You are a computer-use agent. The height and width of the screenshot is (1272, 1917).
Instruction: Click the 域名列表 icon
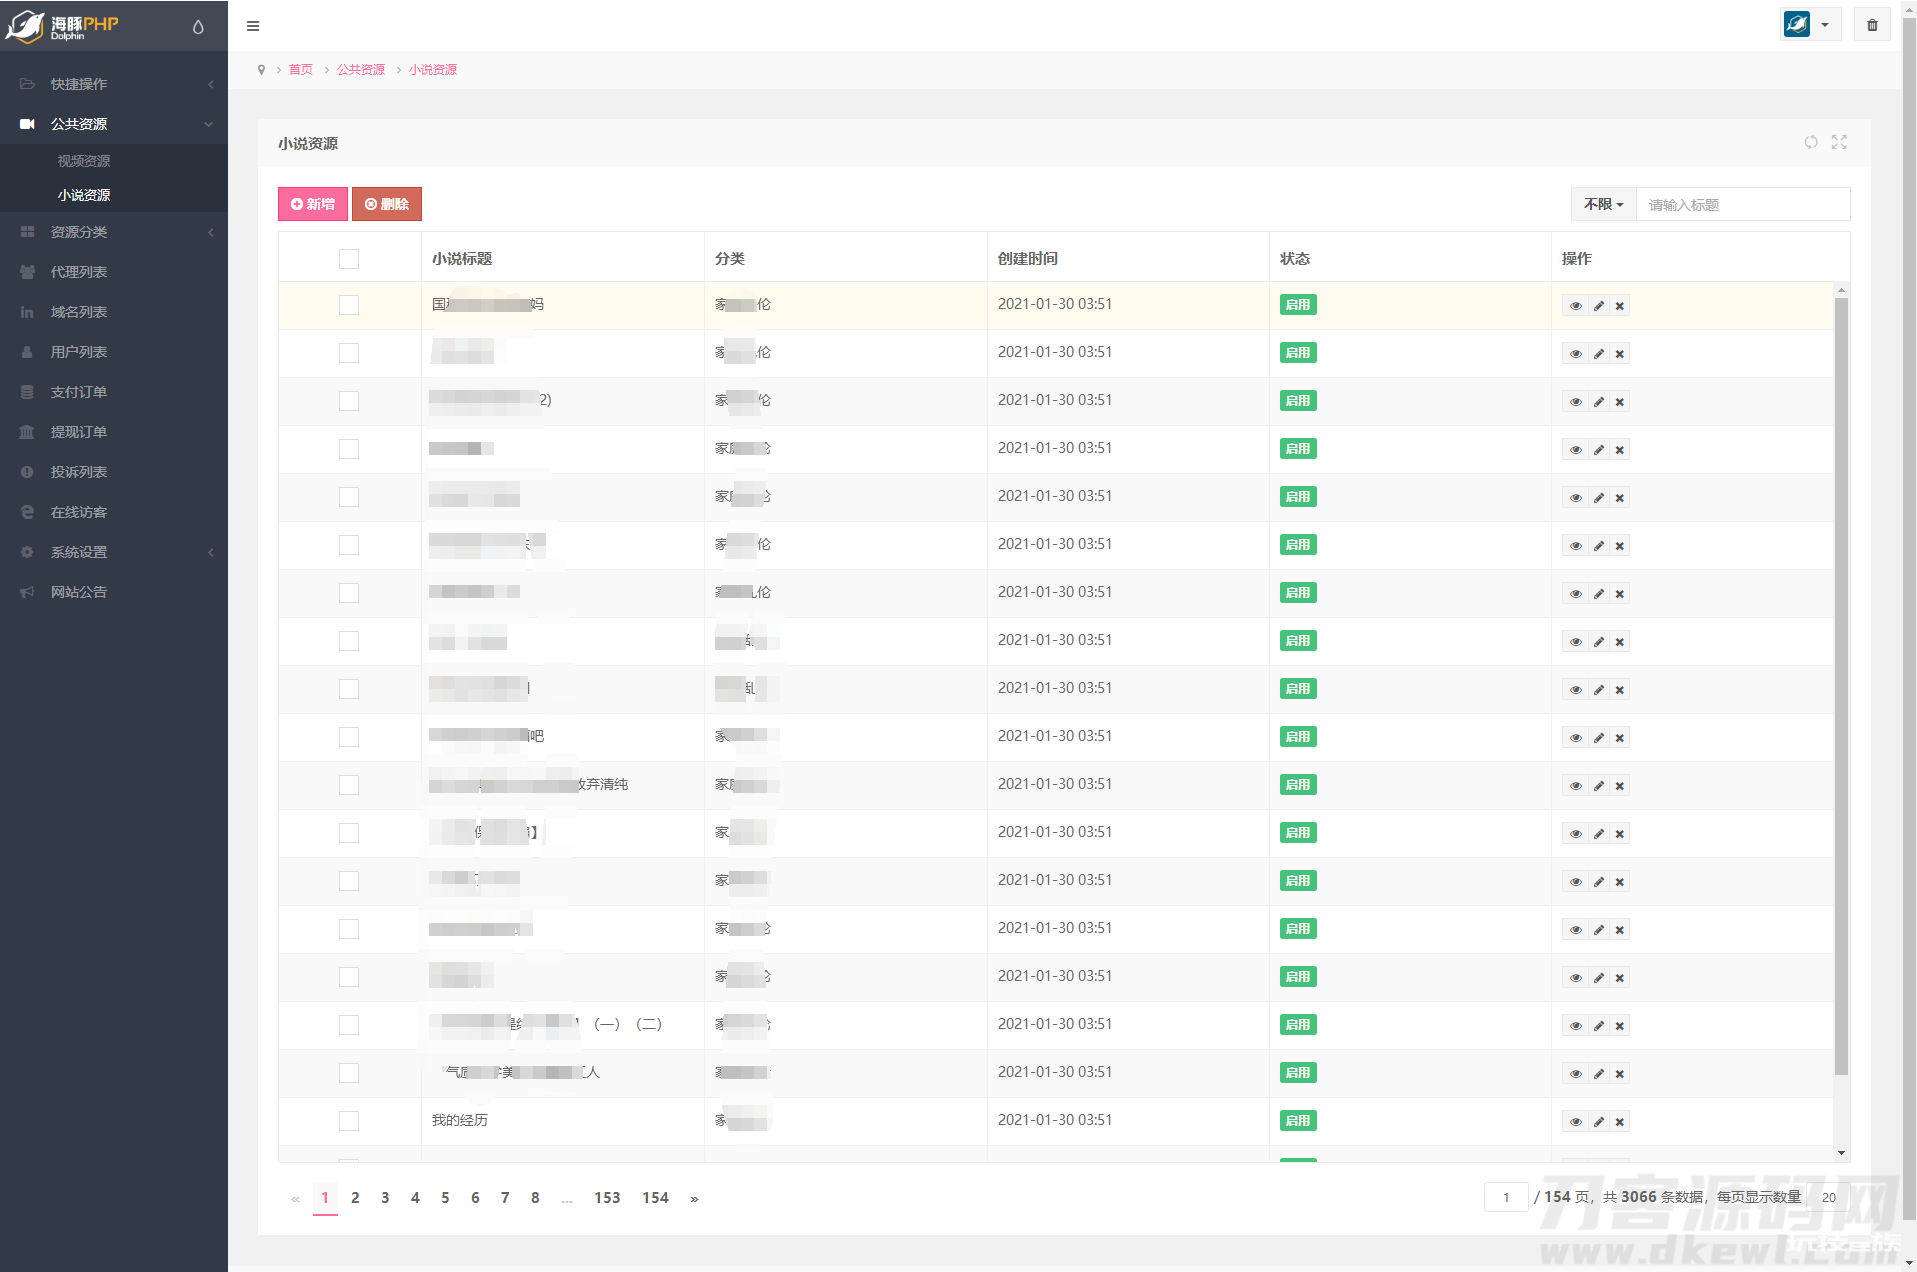coord(27,312)
